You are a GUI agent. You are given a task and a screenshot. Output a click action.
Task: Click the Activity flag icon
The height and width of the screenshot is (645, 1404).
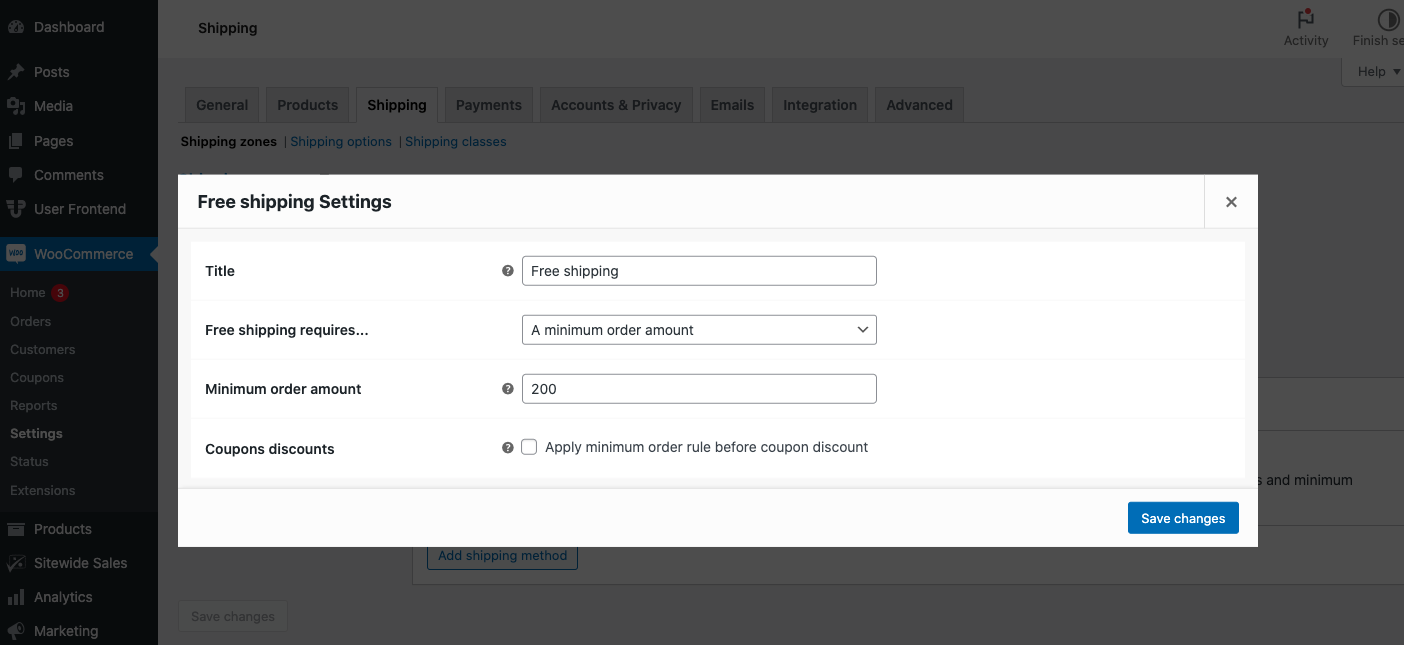click(x=1306, y=18)
